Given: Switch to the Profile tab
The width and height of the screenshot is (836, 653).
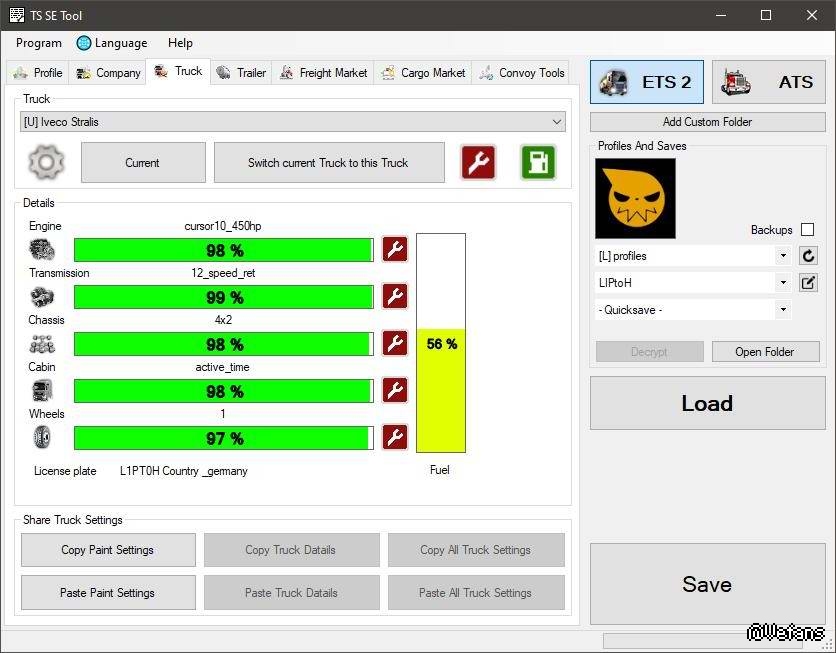Looking at the screenshot, I should [38, 73].
